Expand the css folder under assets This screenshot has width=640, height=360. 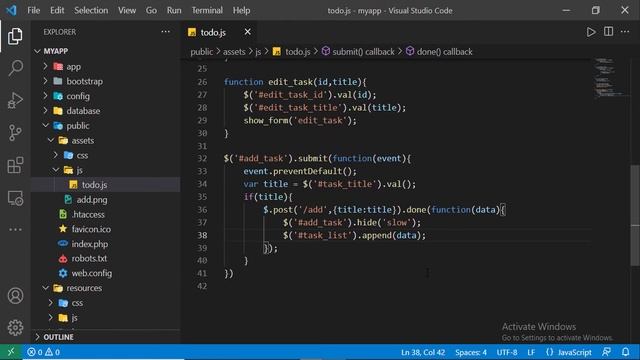(x=56, y=155)
